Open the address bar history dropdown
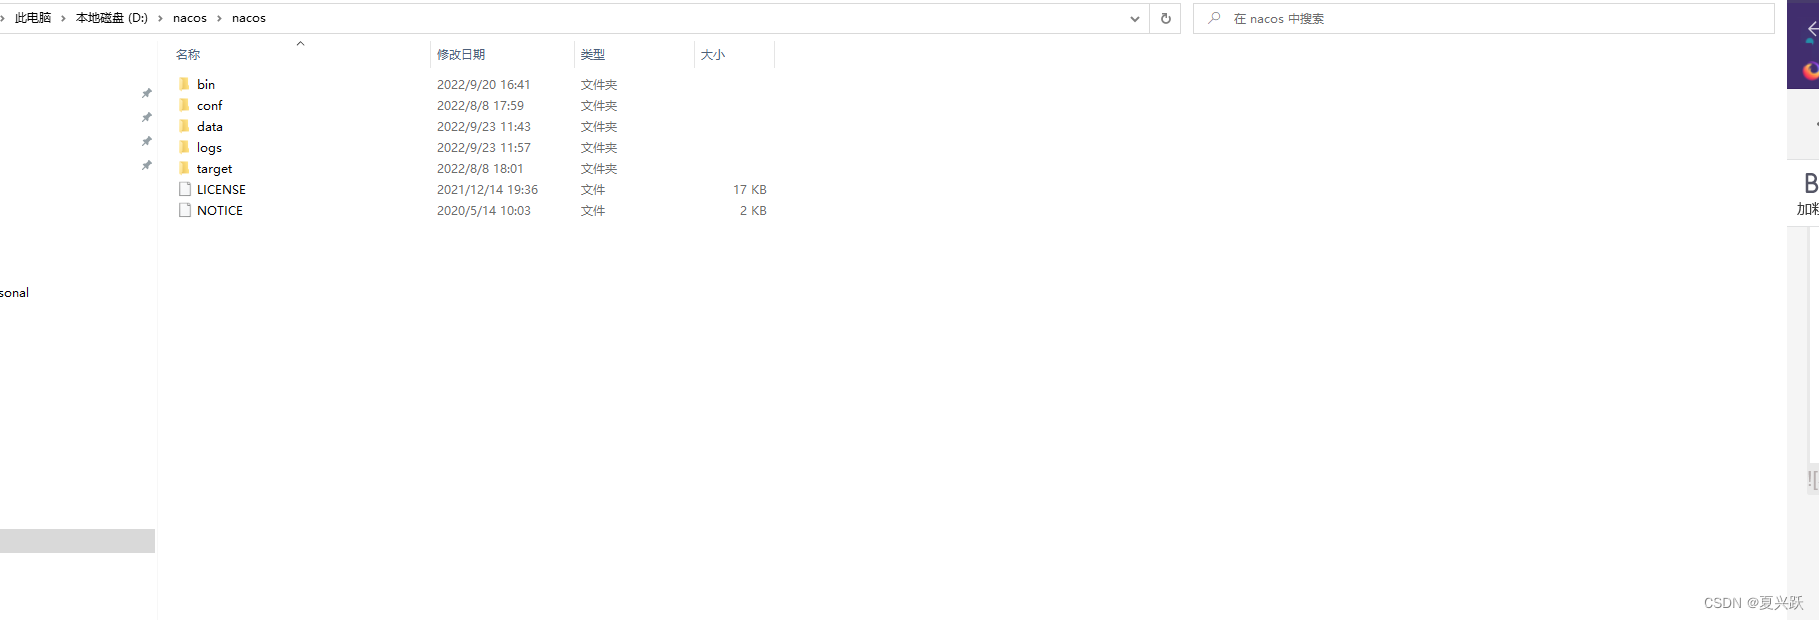 pos(1134,18)
